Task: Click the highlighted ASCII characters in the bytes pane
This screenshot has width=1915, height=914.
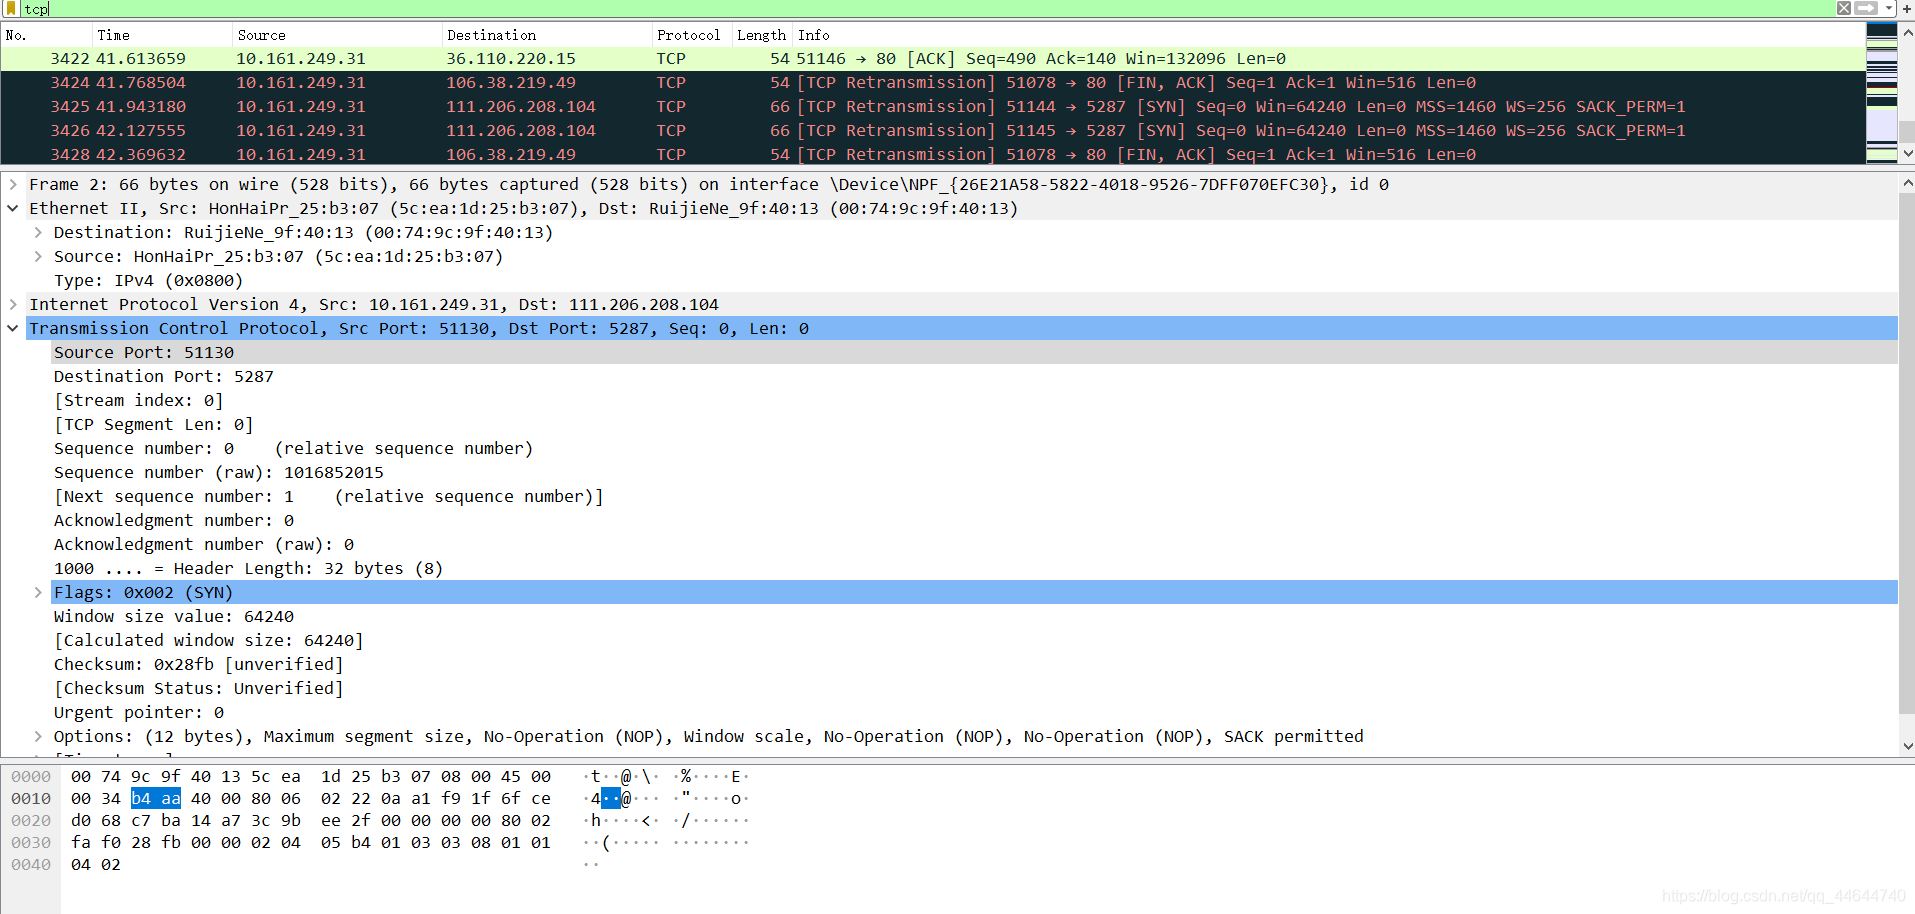Action: pyautogui.click(x=611, y=798)
